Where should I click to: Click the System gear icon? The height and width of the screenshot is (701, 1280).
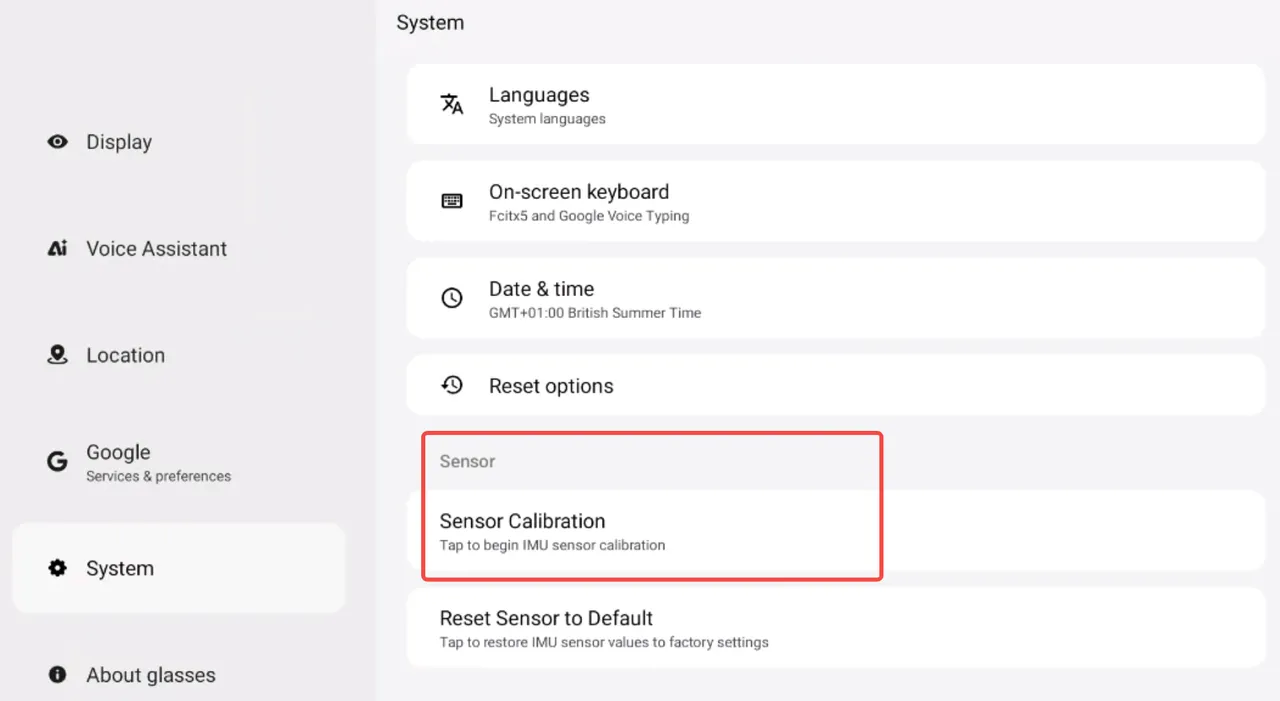pyautogui.click(x=58, y=568)
